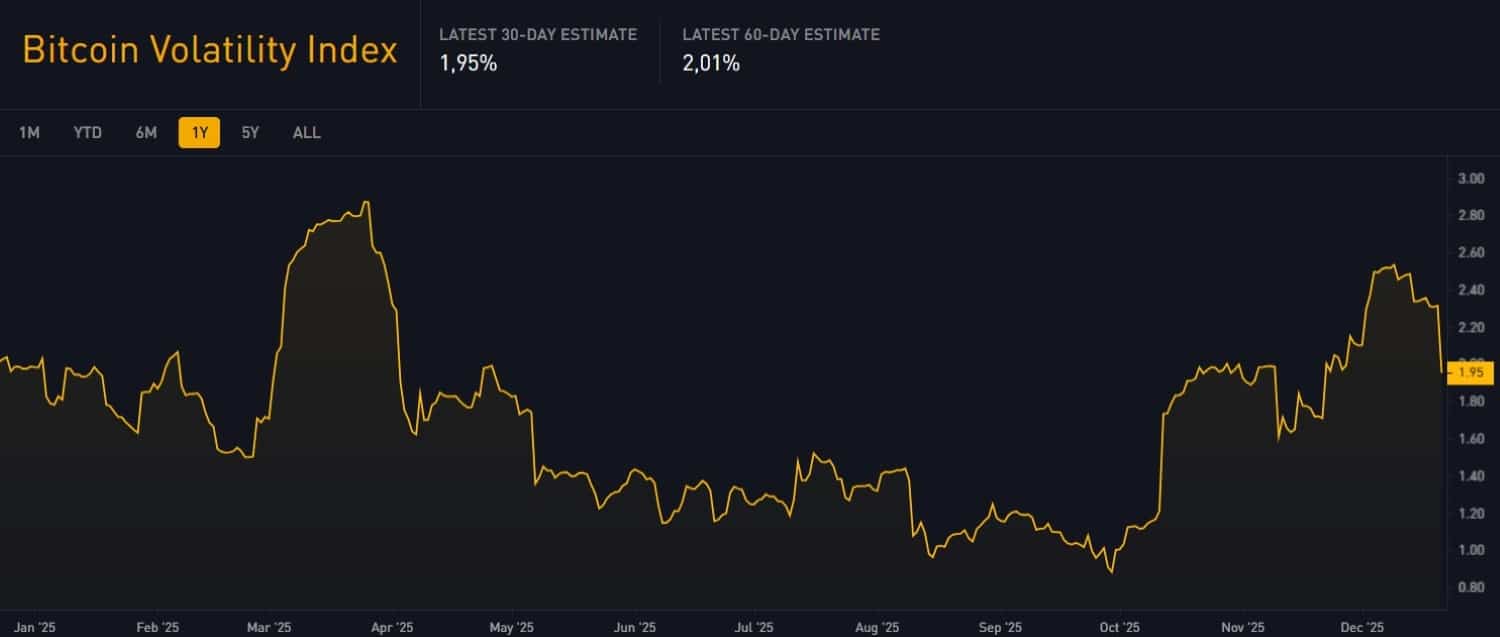This screenshot has width=1500, height=637.
Task: Select the ALL timeframe tab
Action: coord(306,132)
